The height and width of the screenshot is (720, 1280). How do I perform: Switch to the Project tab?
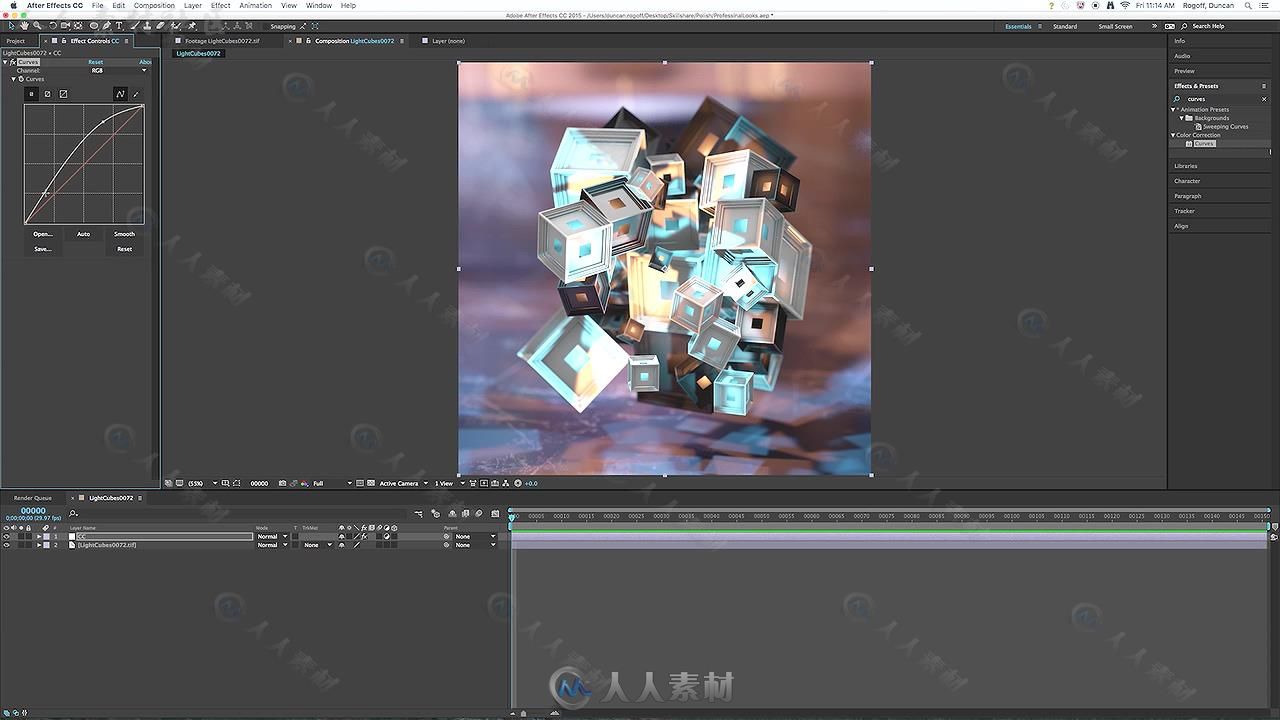[x=16, y=41]
